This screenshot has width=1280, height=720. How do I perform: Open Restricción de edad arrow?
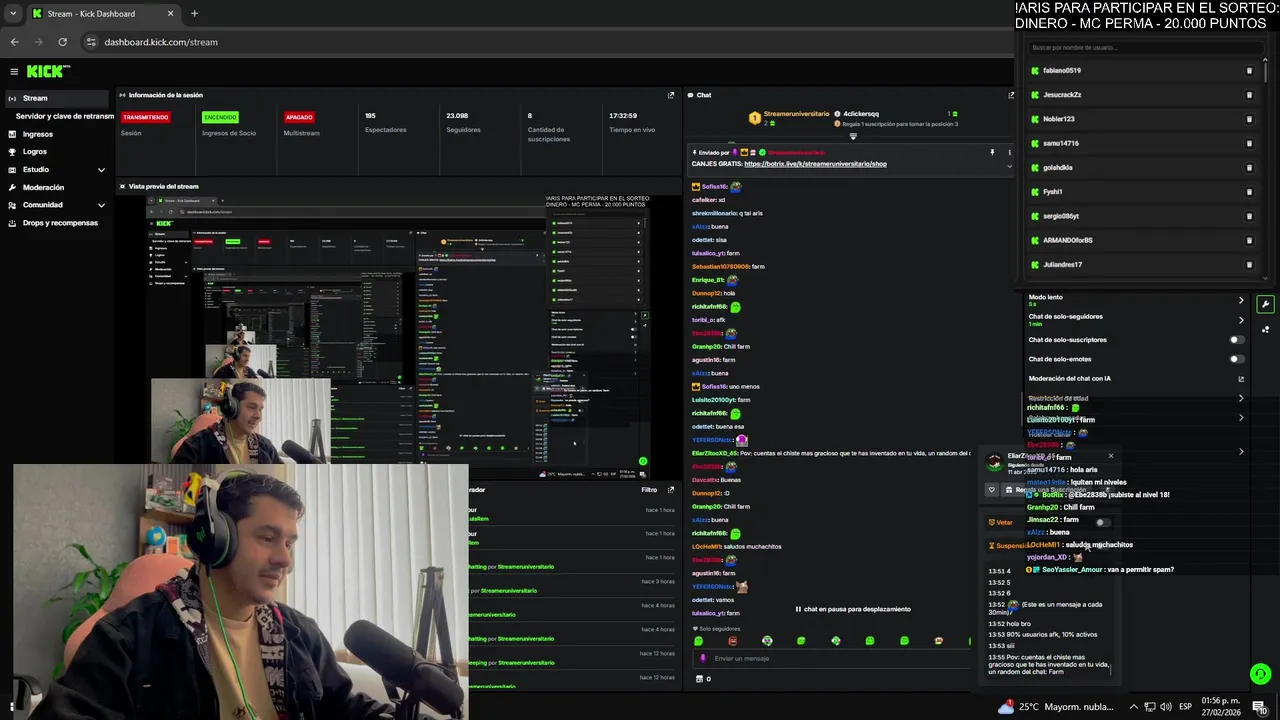coord(1241,398)
